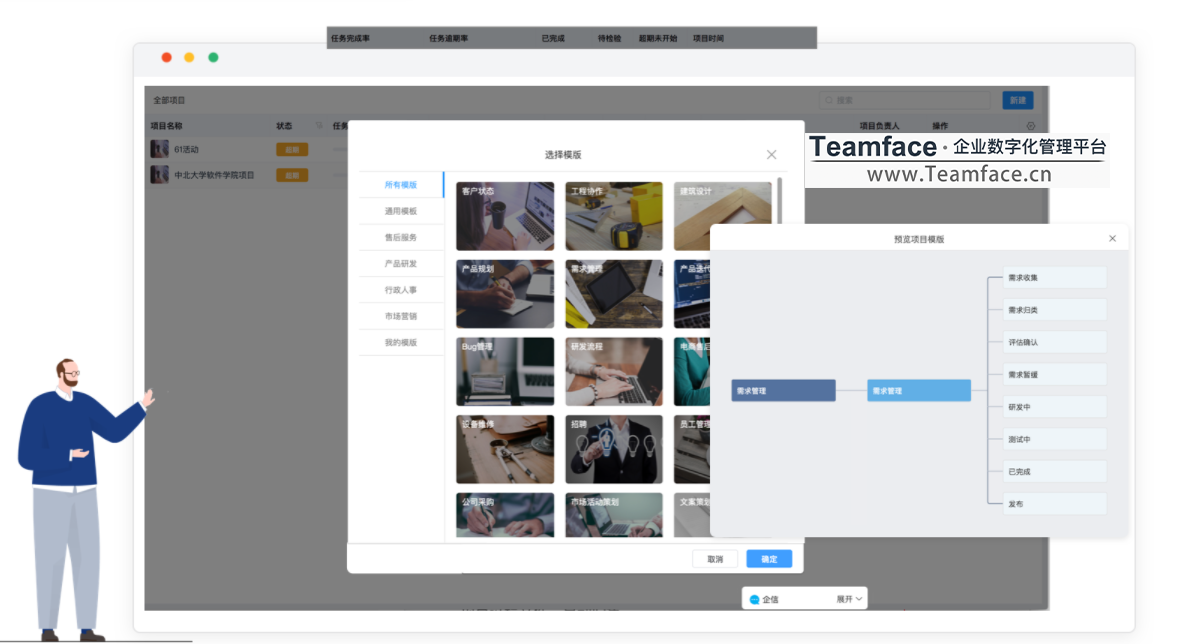Choose the 公司采购 template thumbnail
The image size is (1180, 644).
505,515
